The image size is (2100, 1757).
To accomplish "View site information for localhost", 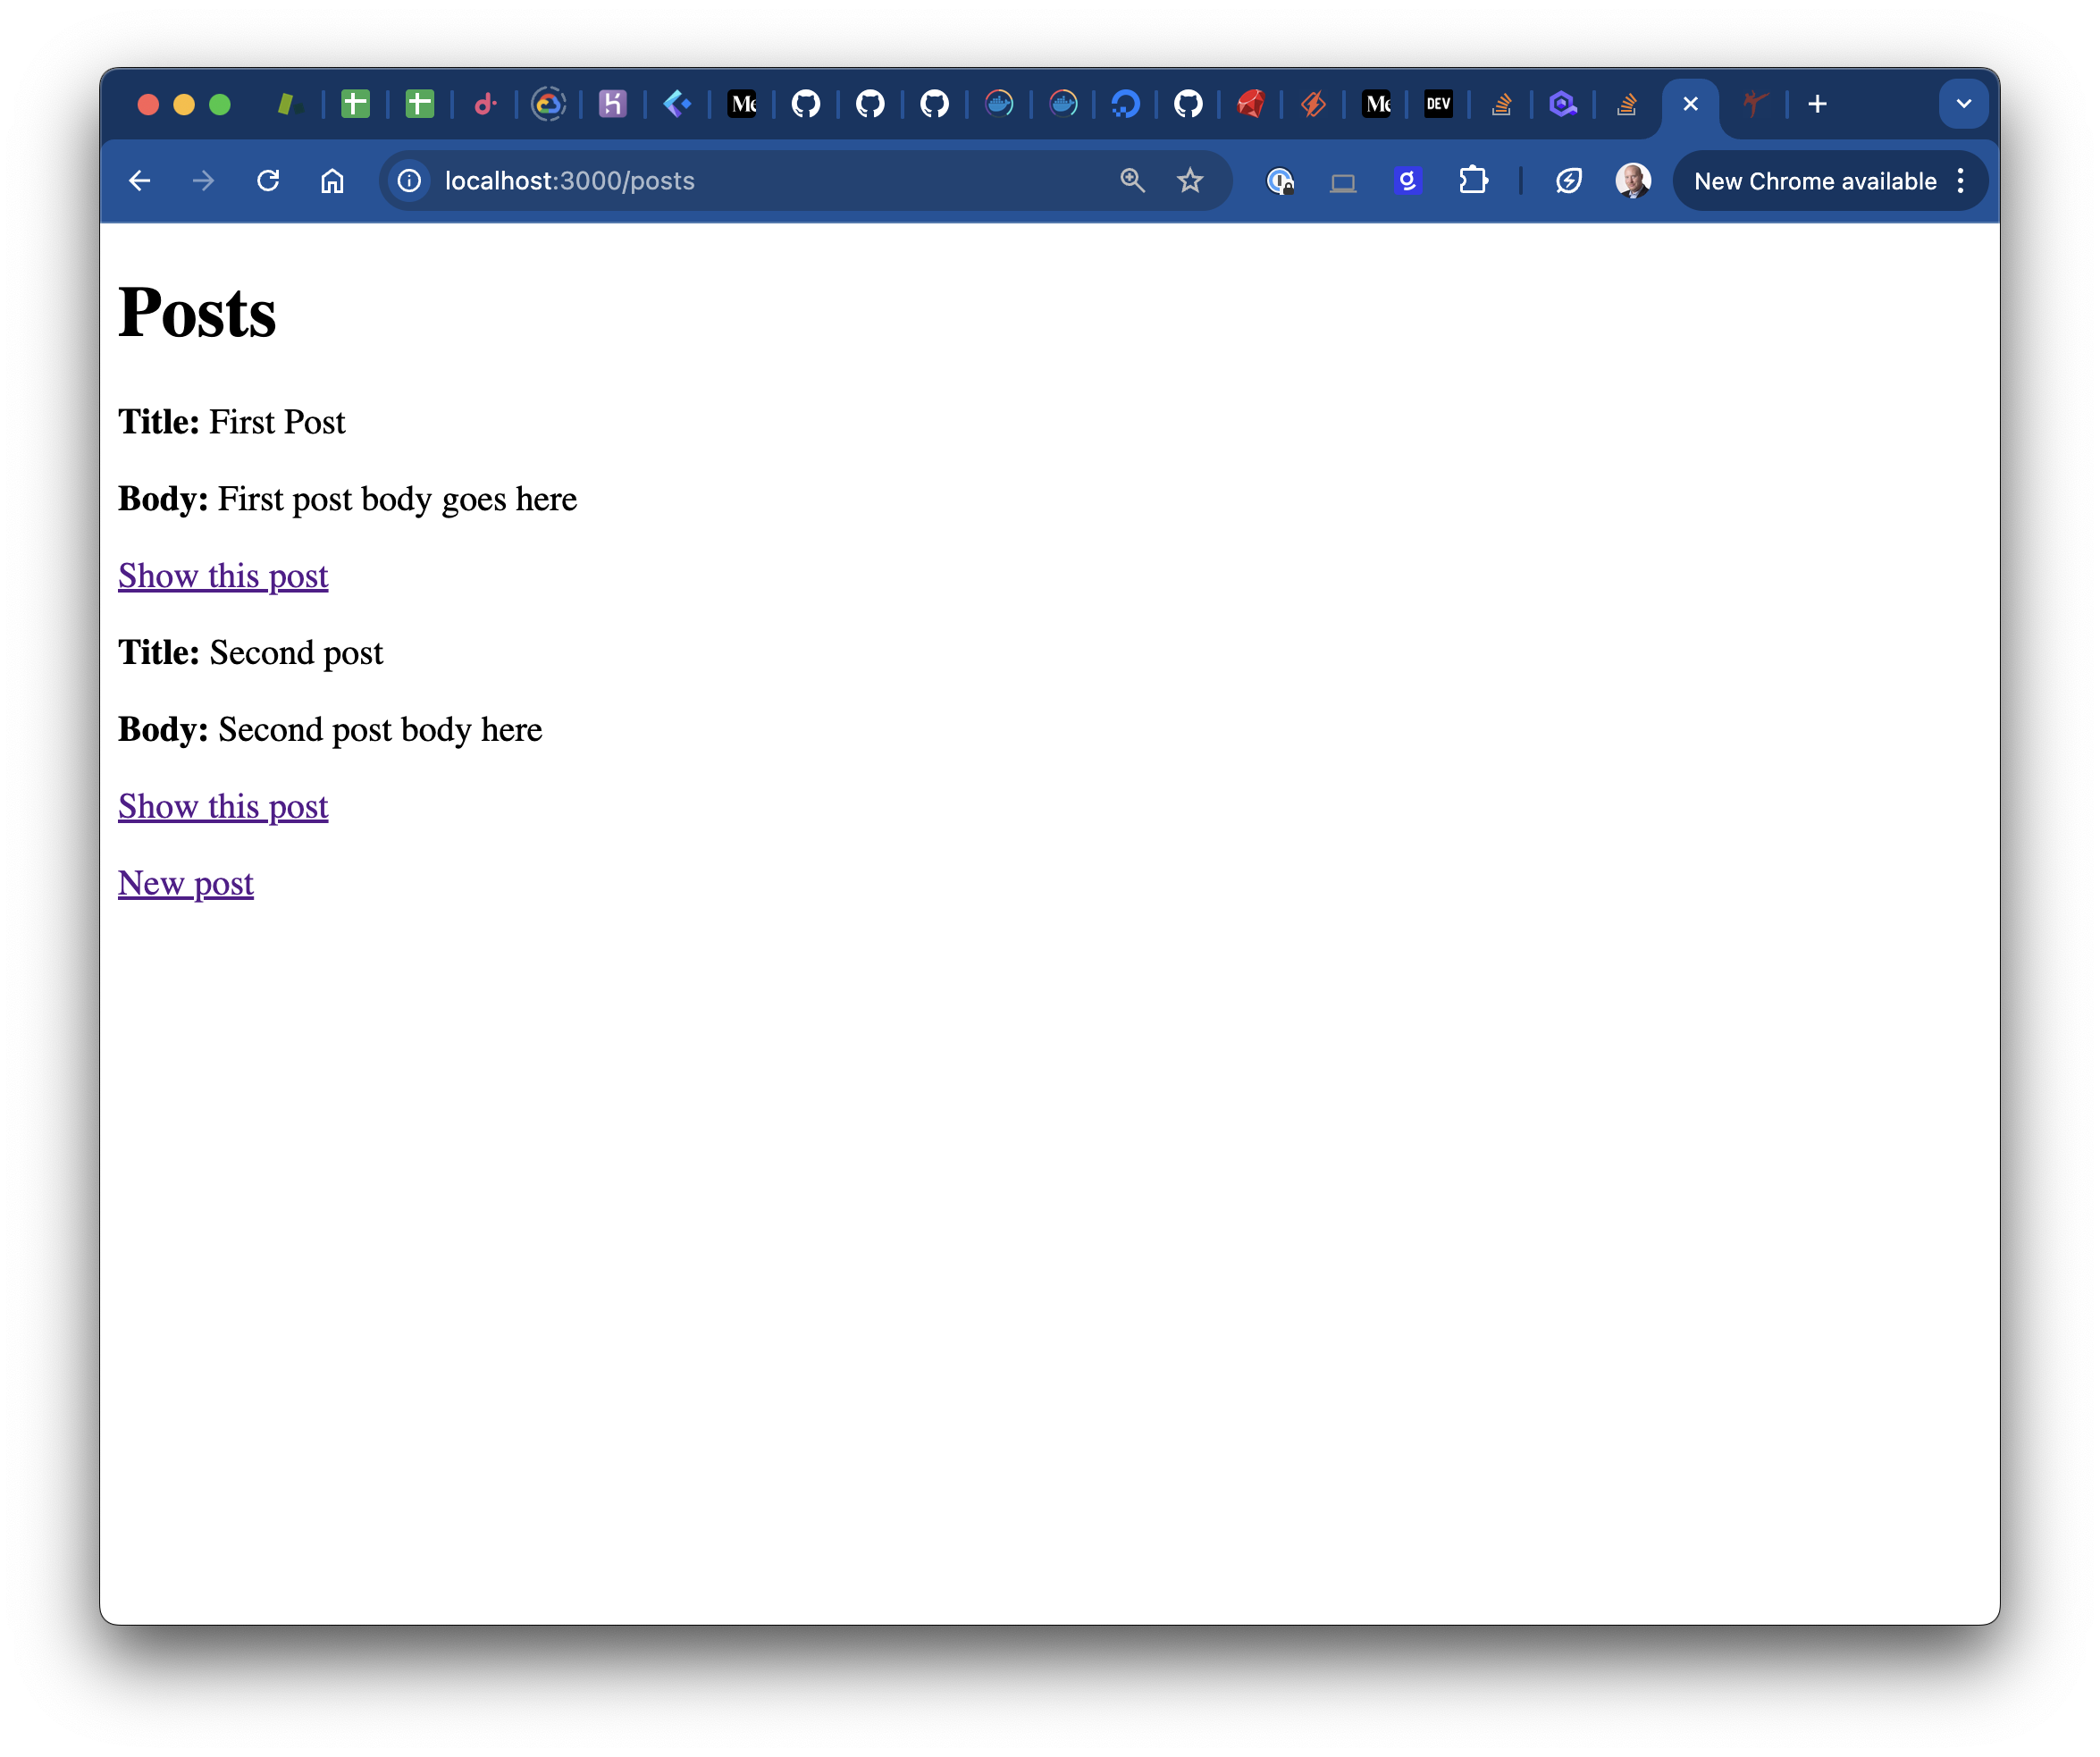I will (x=409, y=181).
